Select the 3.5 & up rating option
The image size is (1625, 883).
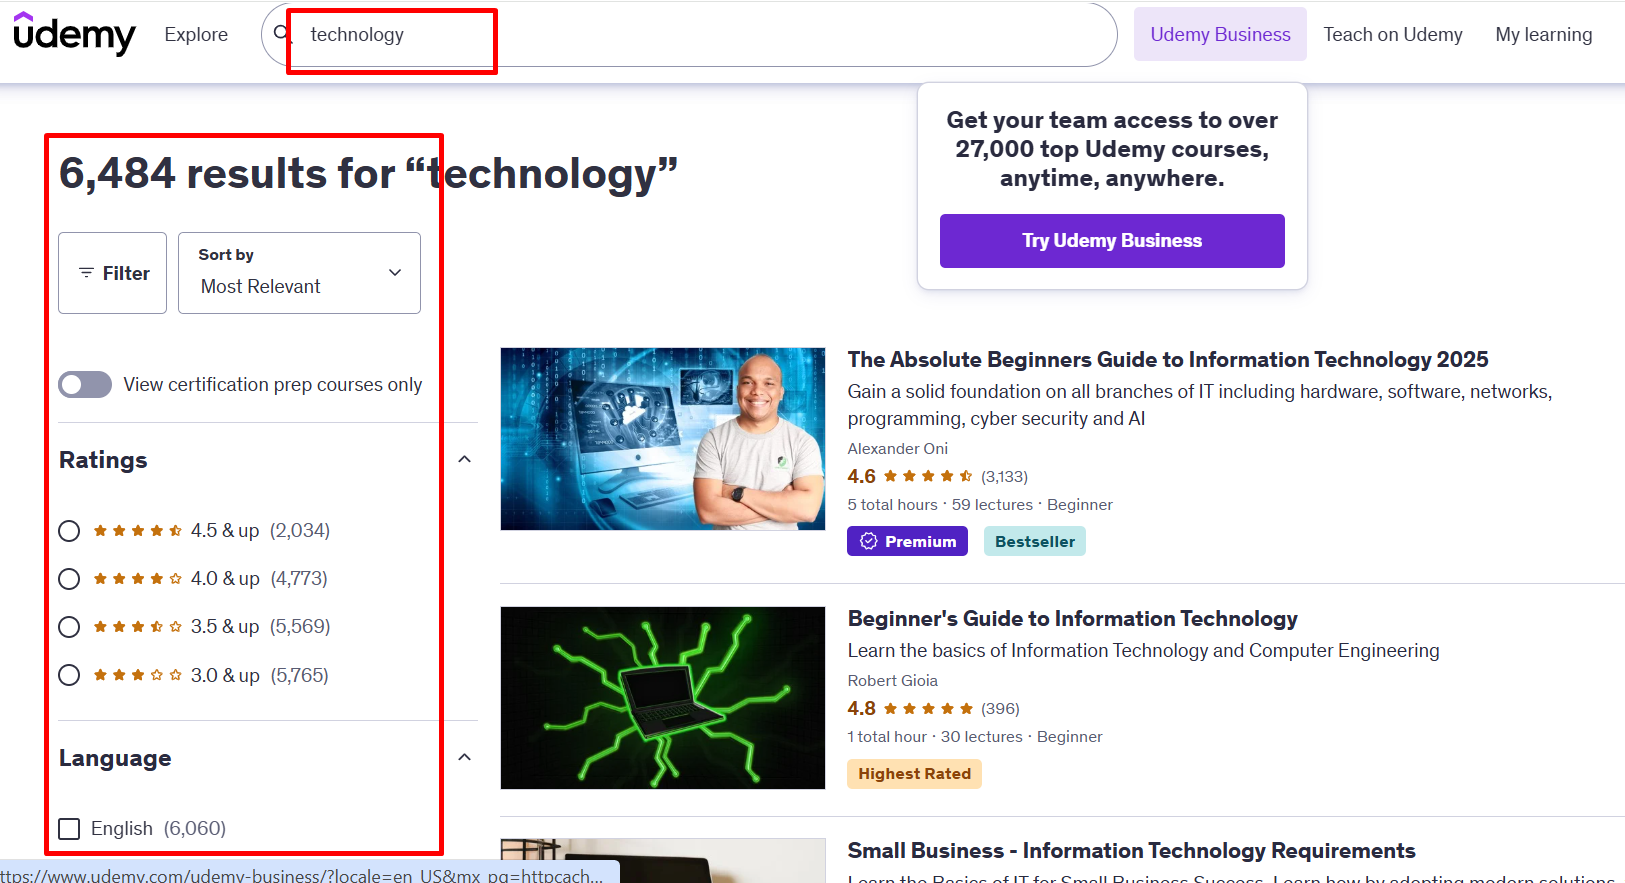coord(69,627)
